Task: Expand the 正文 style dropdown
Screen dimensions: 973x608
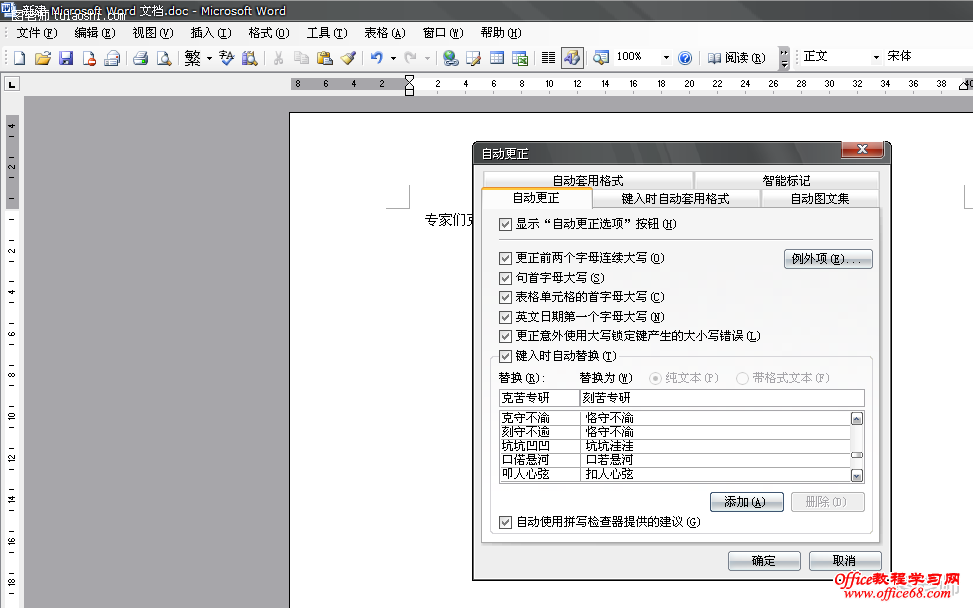Action: click(x=876, y=57)
